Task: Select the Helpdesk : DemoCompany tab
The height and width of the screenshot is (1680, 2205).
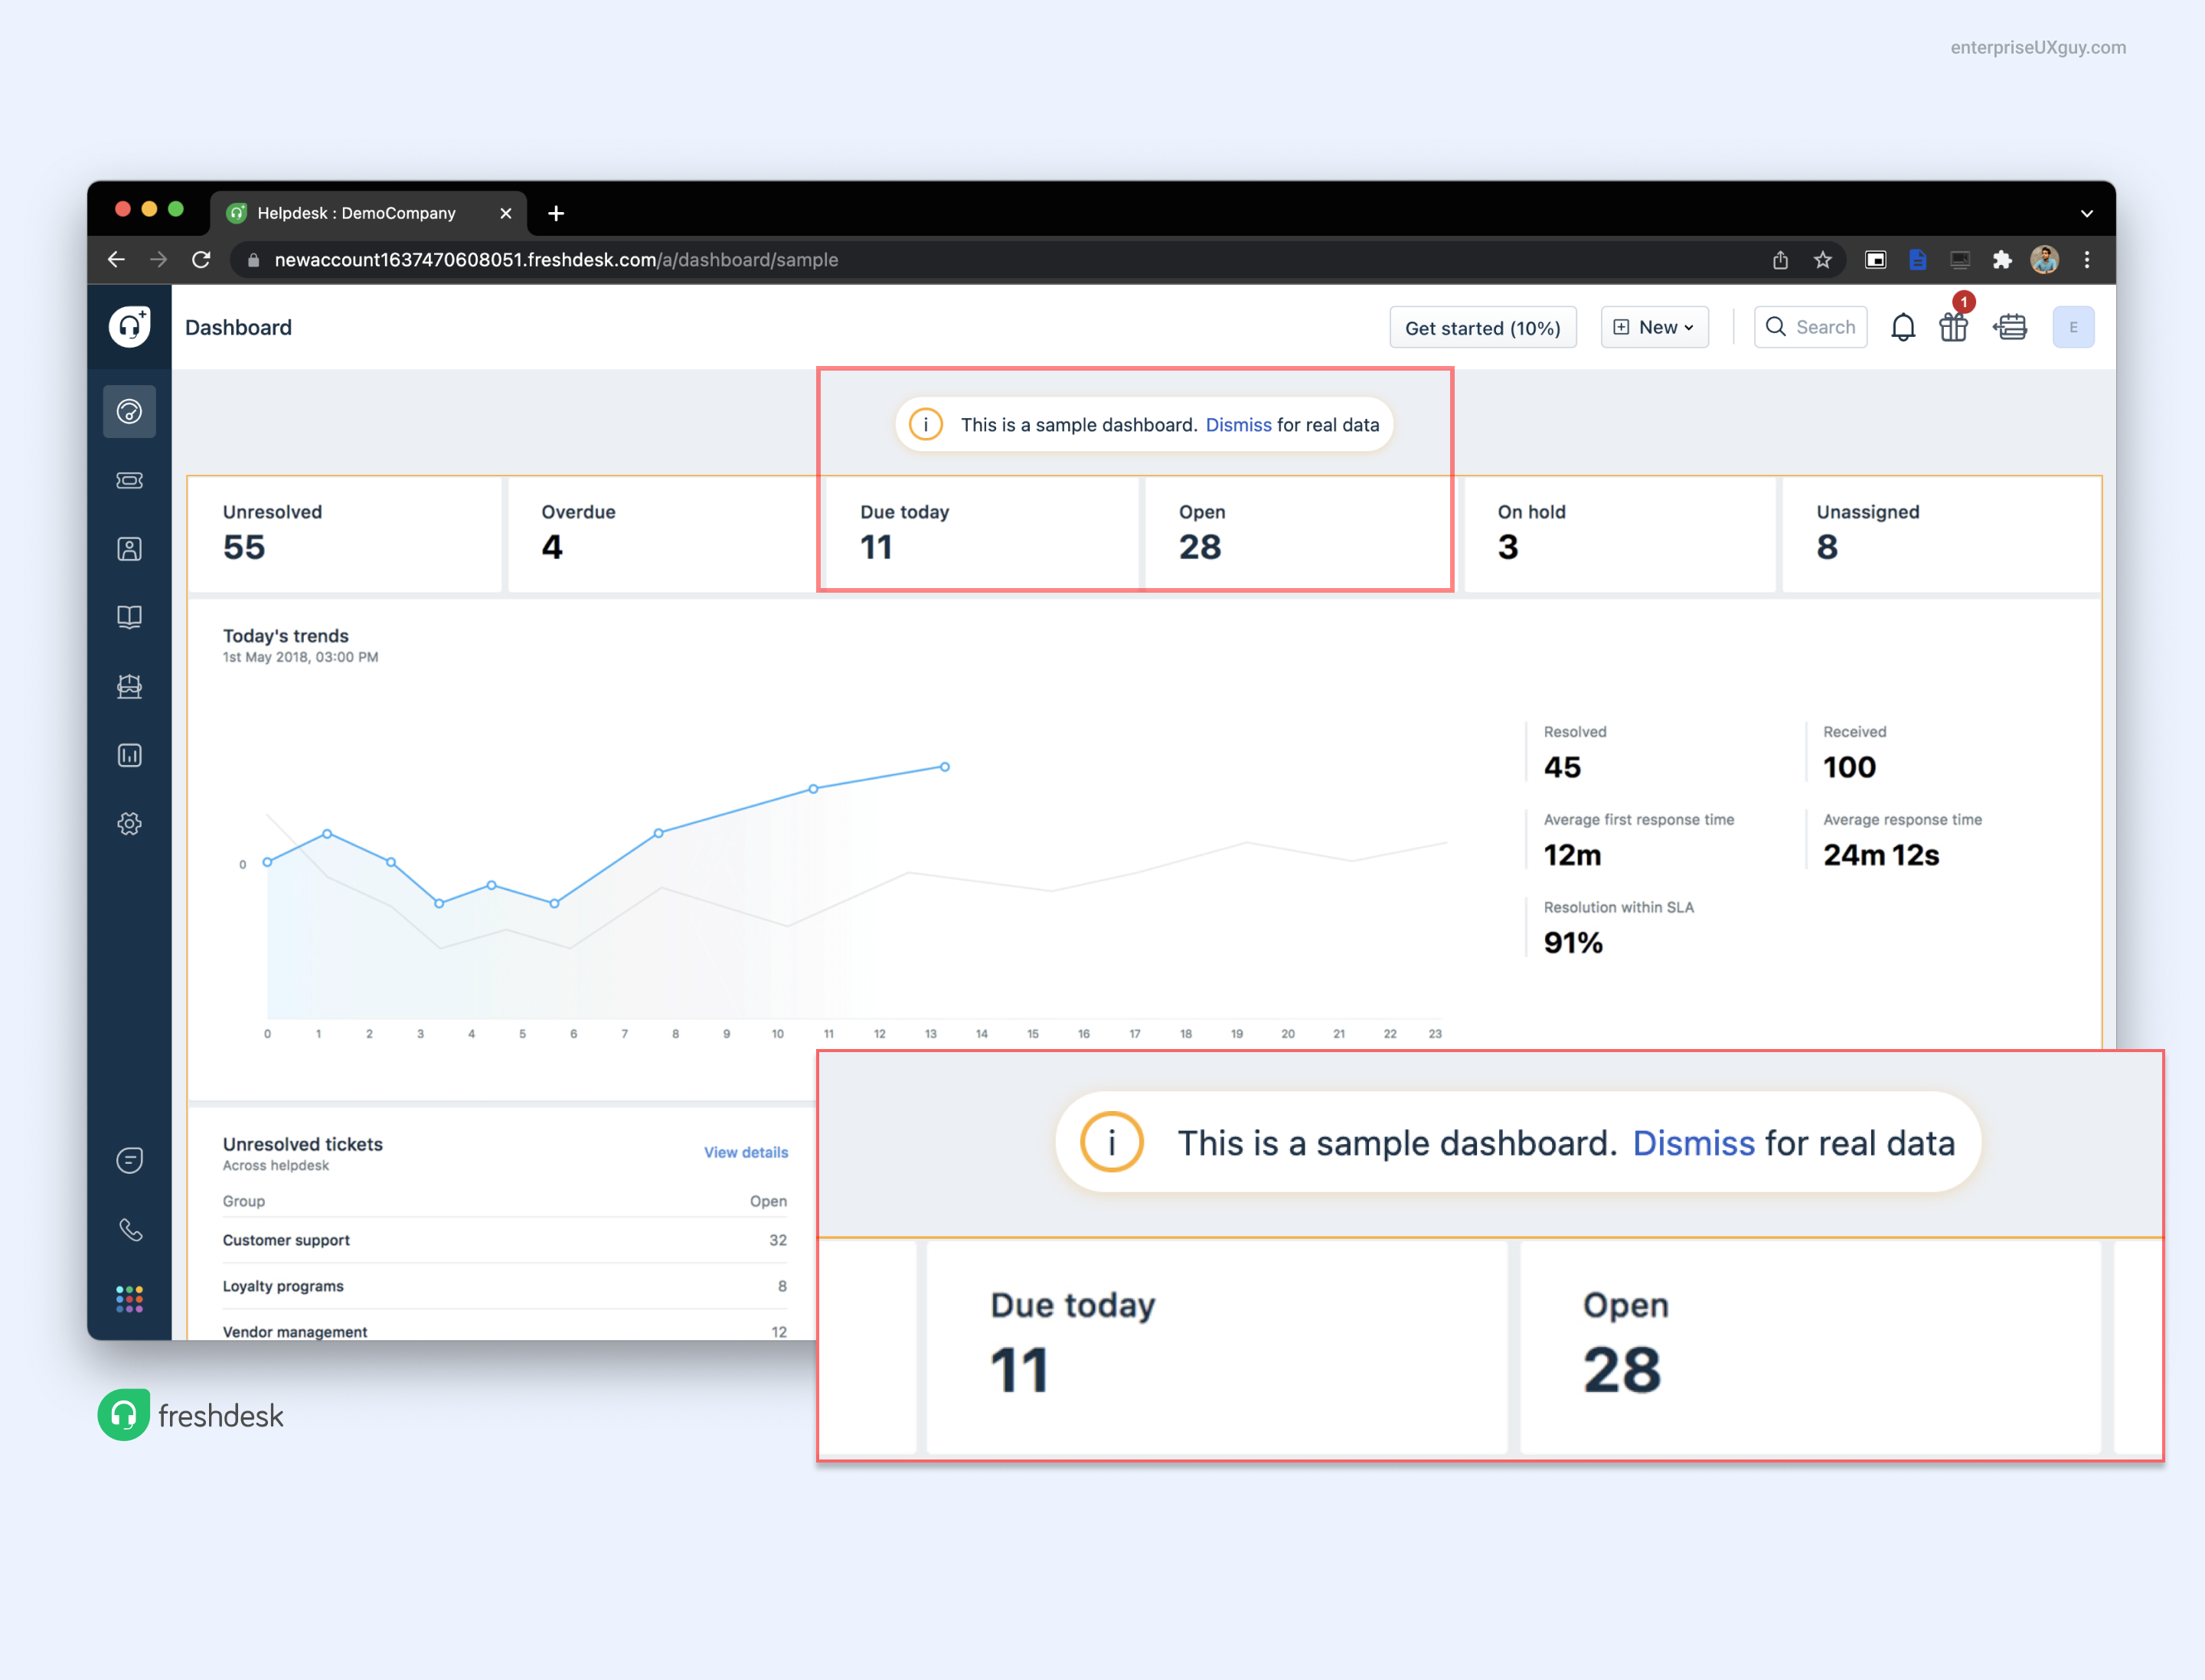Action: point(356,213)
